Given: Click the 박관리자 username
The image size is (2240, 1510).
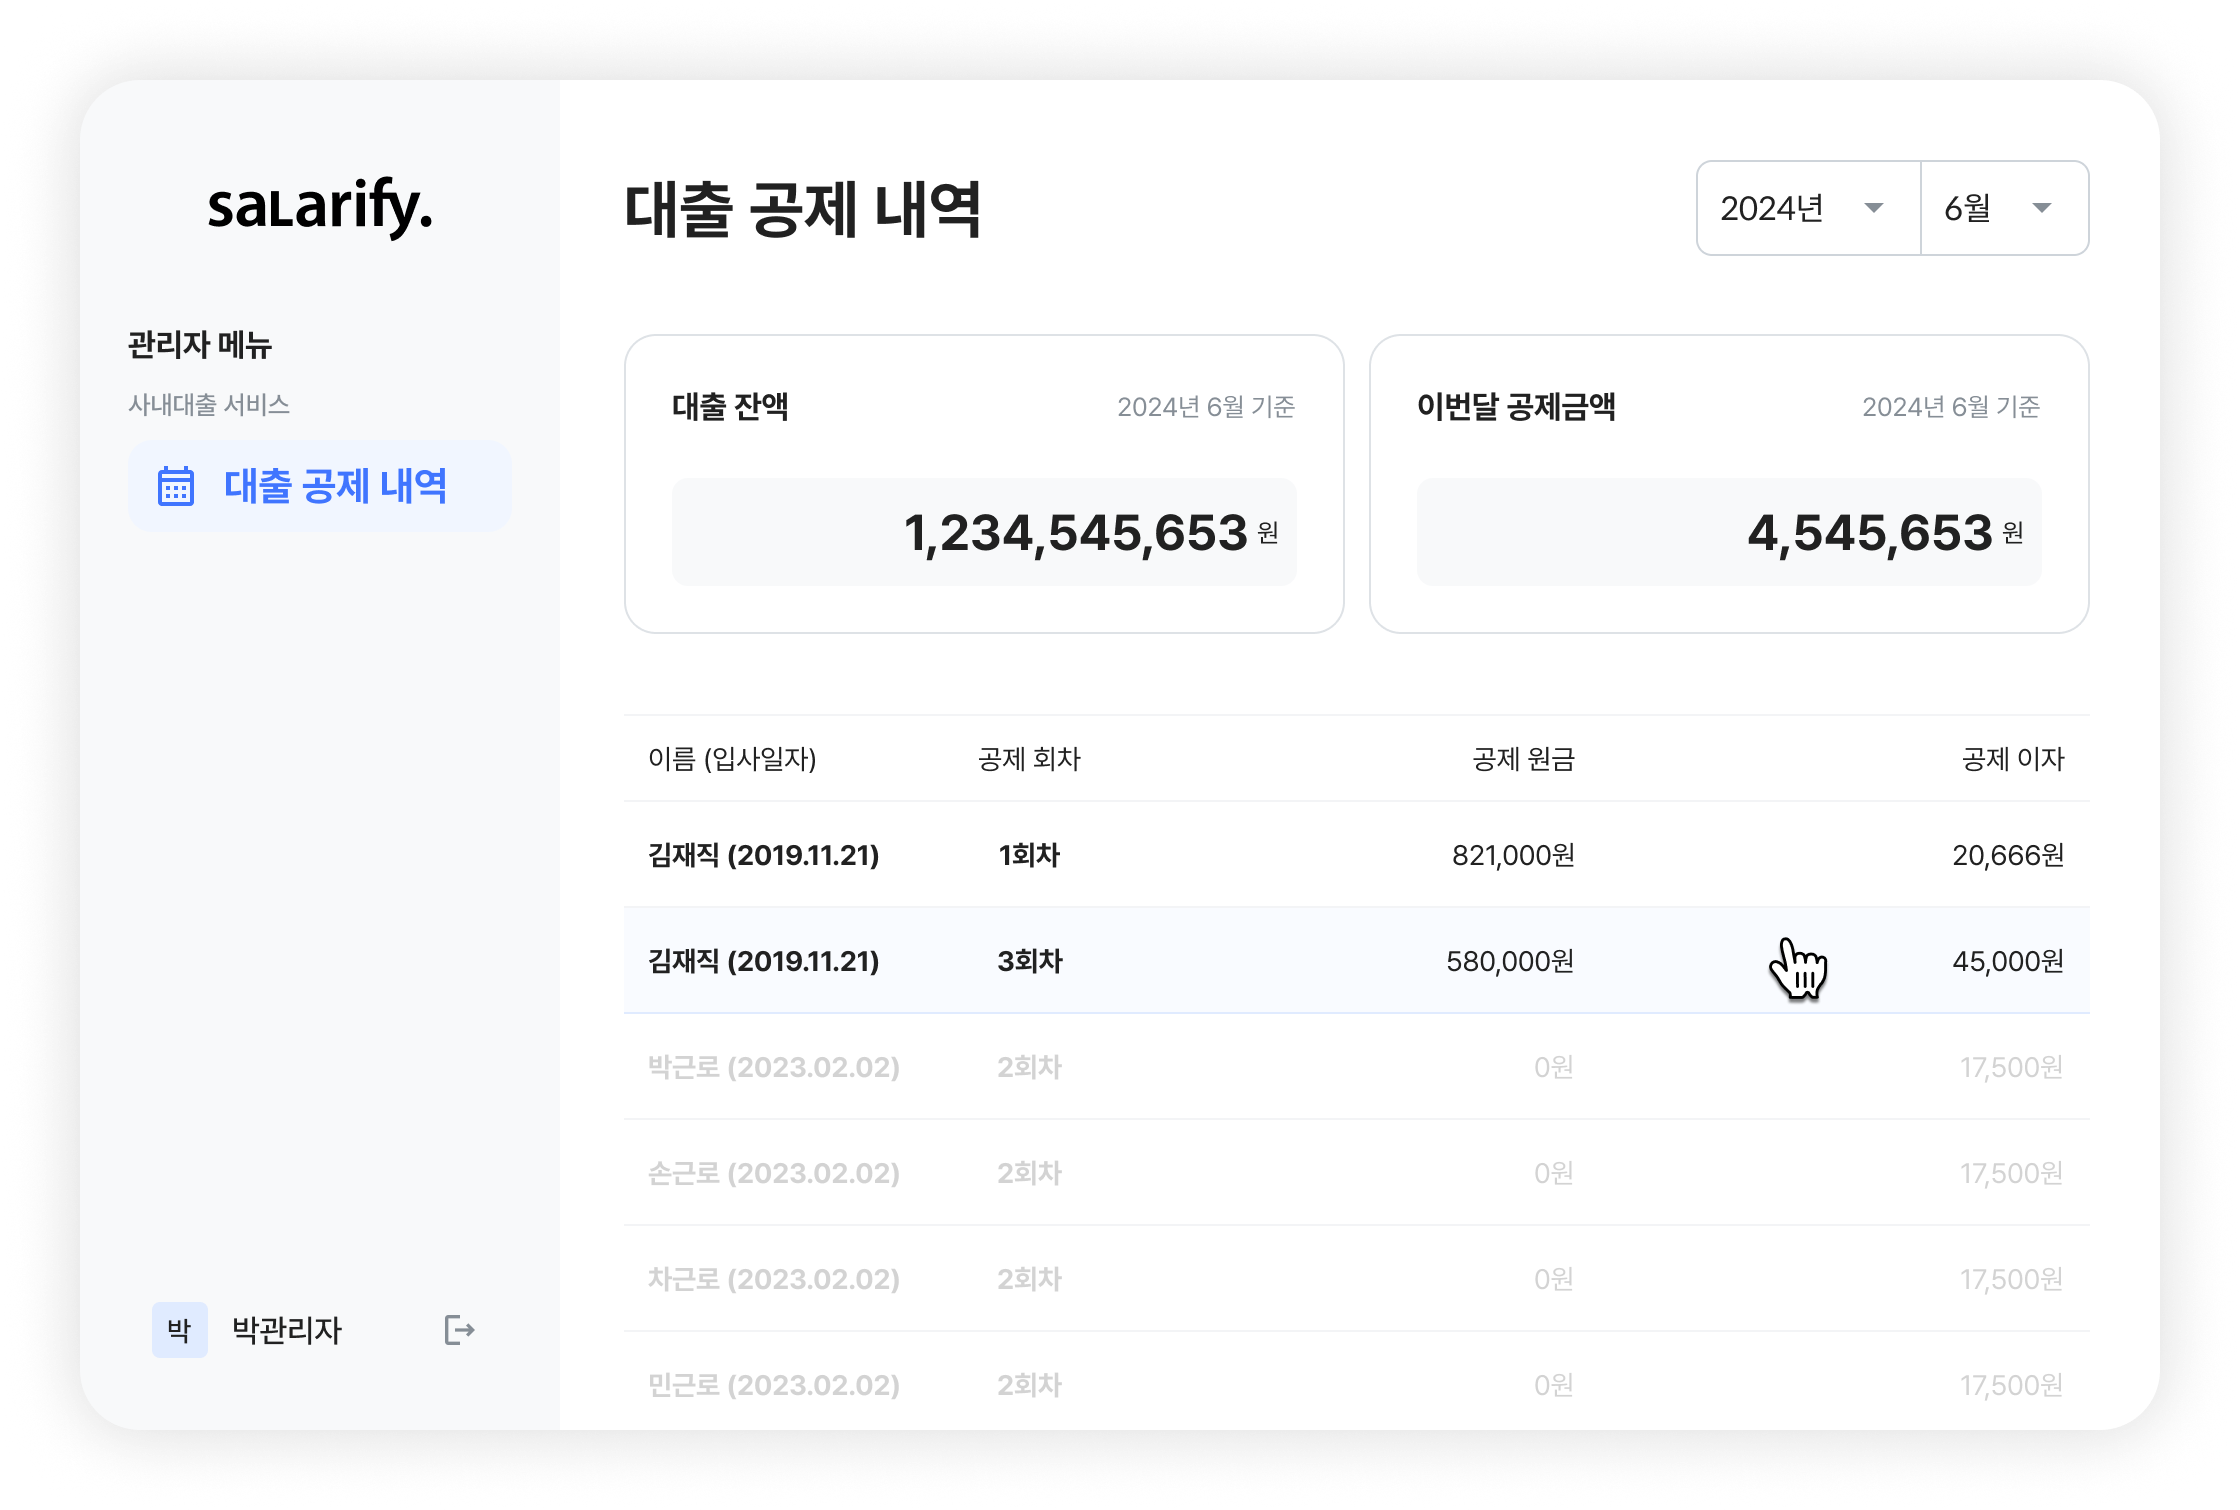Looking at the screenshot, I should coord(287,1330).
